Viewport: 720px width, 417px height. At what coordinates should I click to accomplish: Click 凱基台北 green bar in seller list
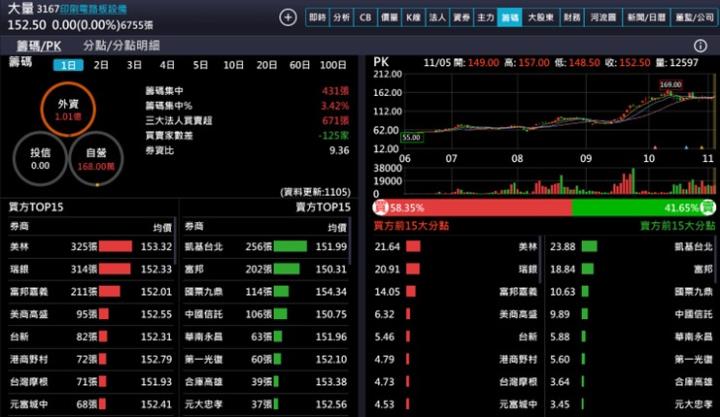(290, 246)
